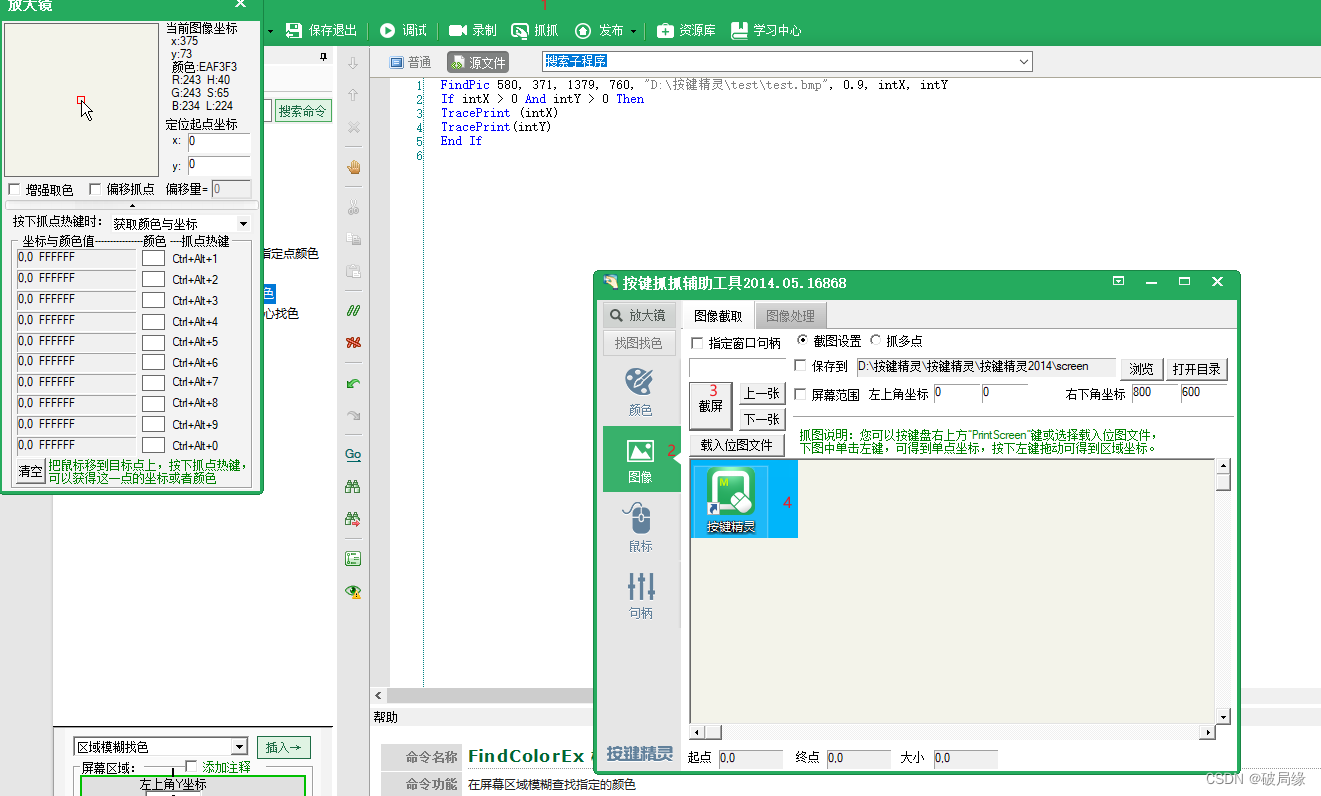Click the 打开目录 open folder button

pos(1197,369)
